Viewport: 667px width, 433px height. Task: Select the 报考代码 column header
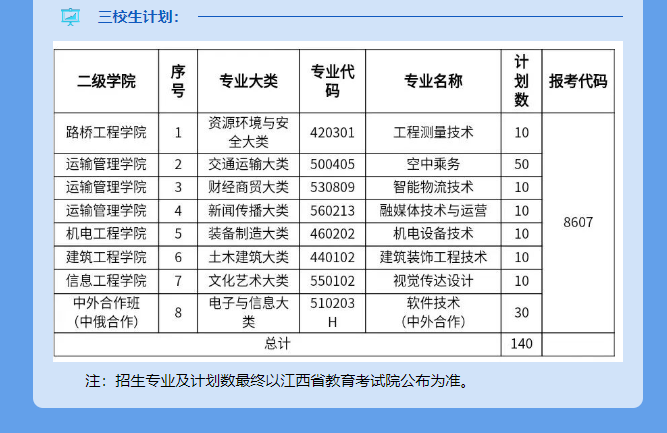(x=578, y=81)
